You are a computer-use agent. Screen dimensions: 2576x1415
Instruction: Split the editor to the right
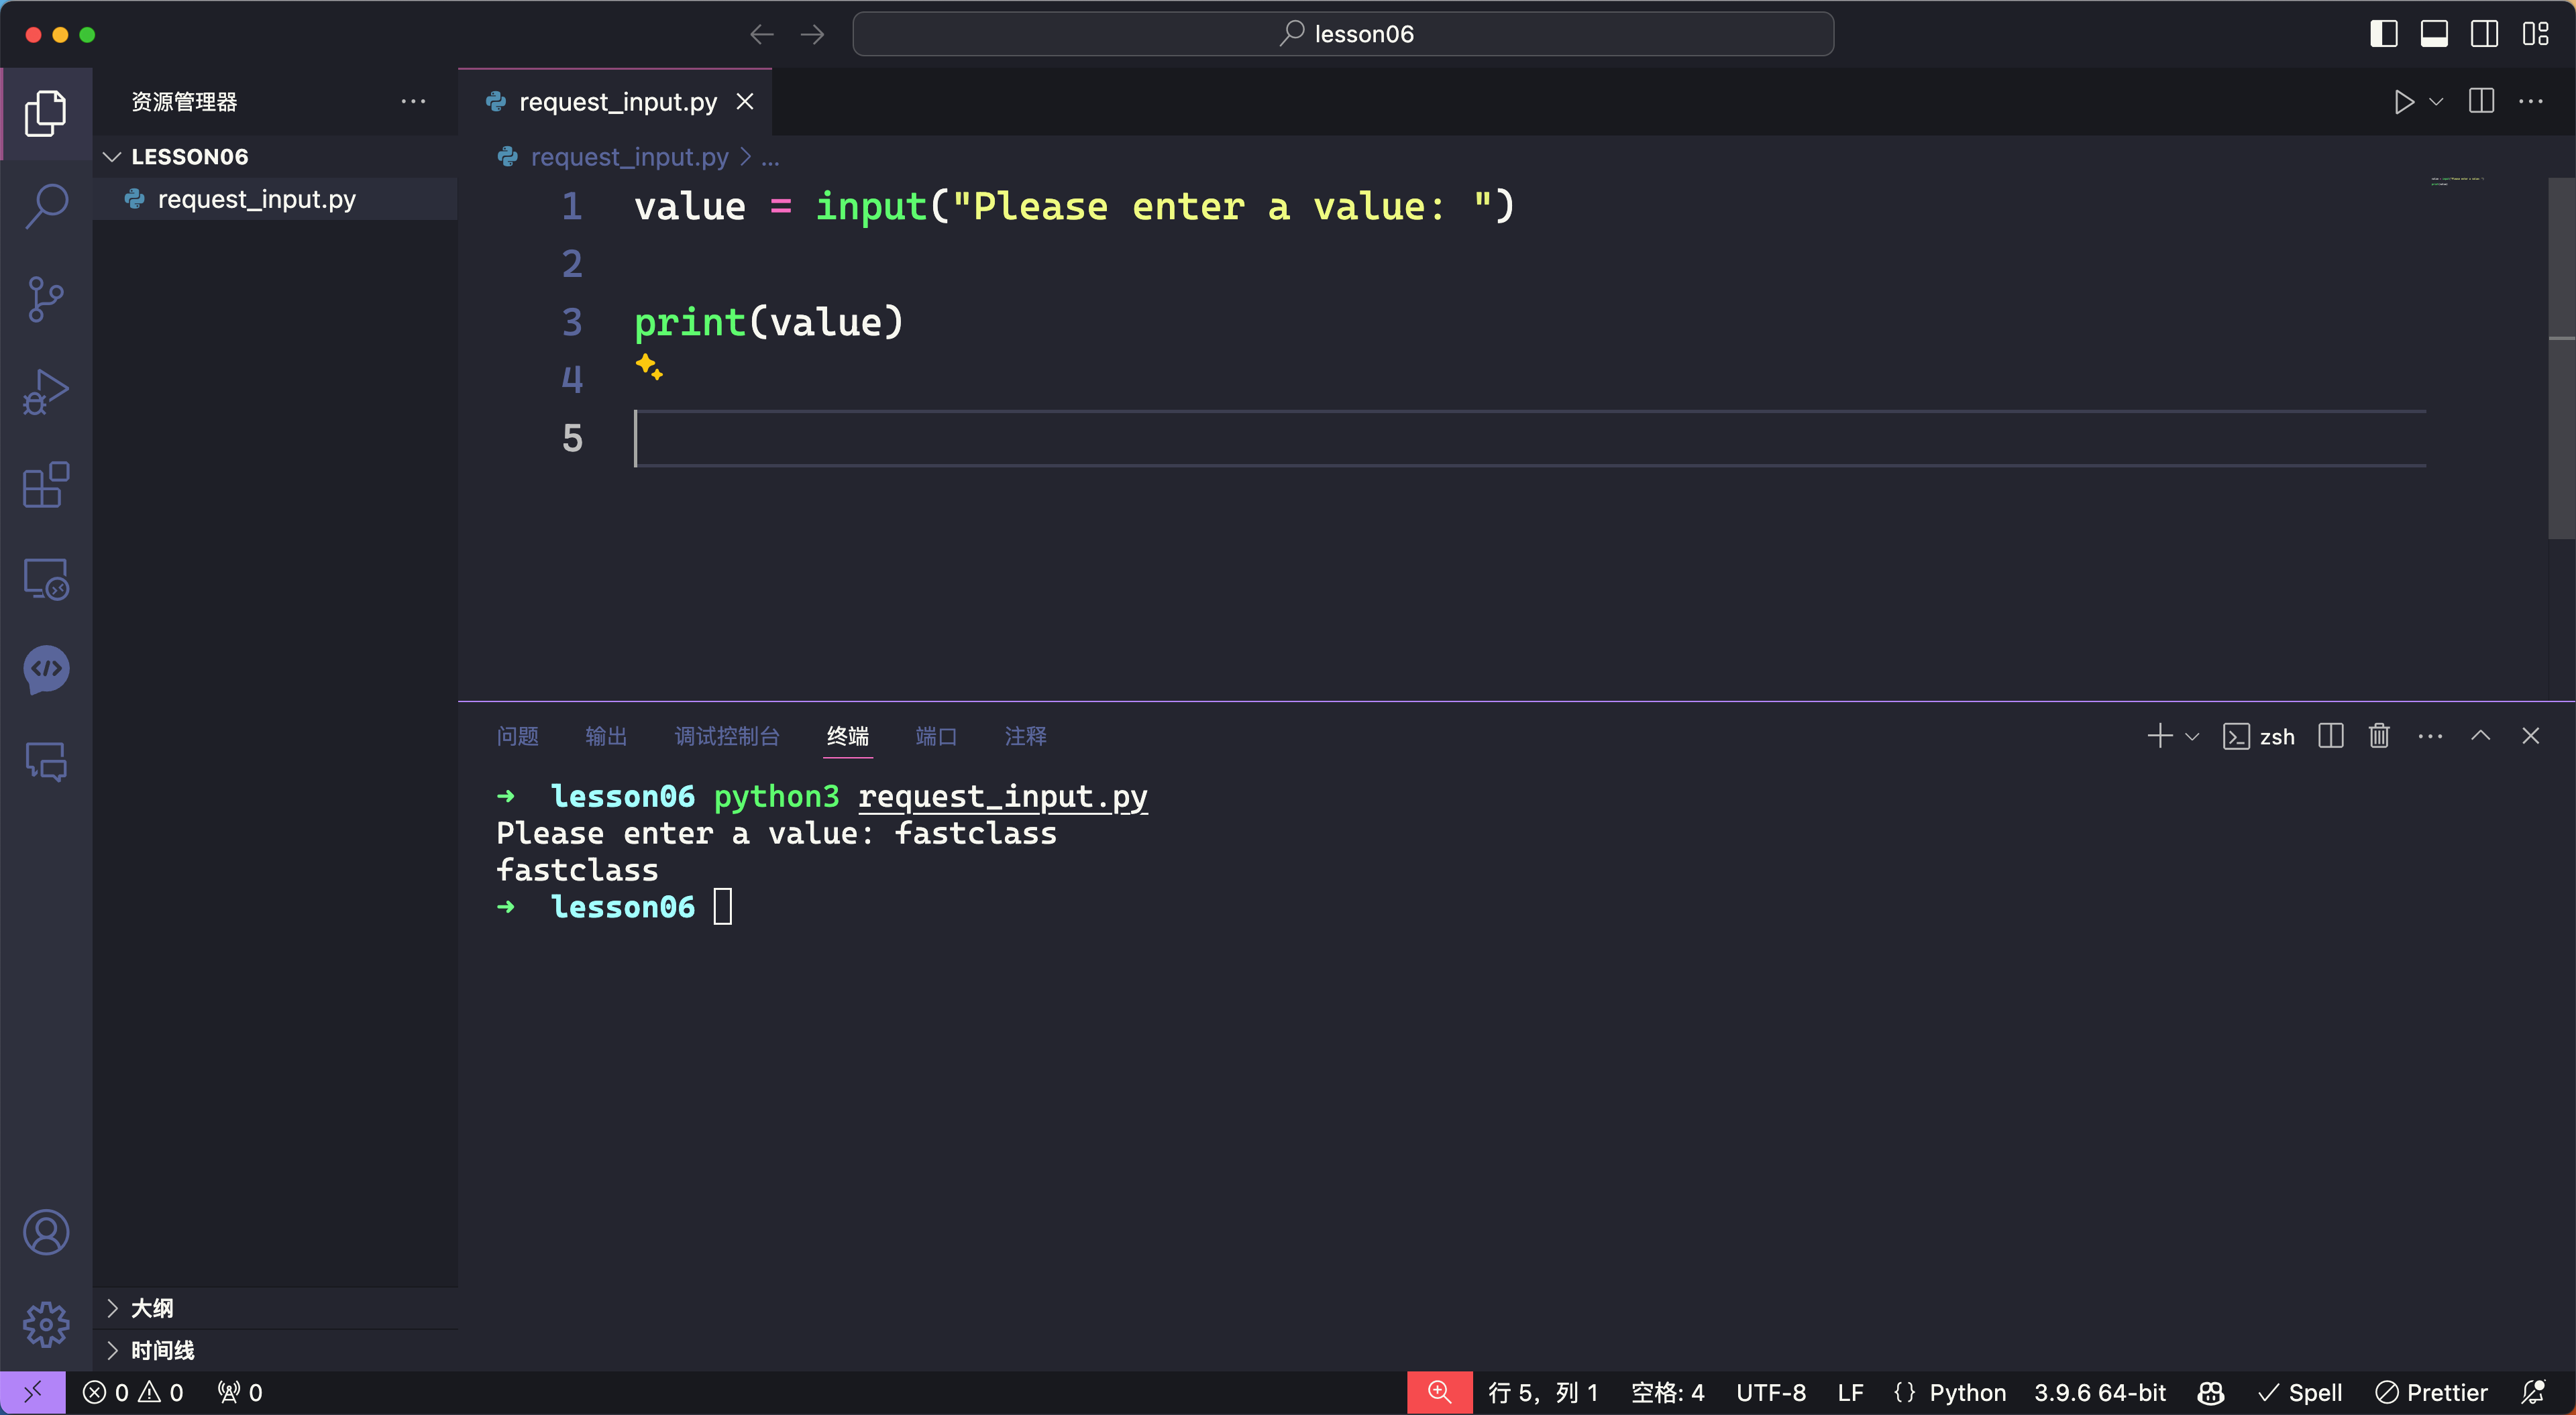point(2481,102)
